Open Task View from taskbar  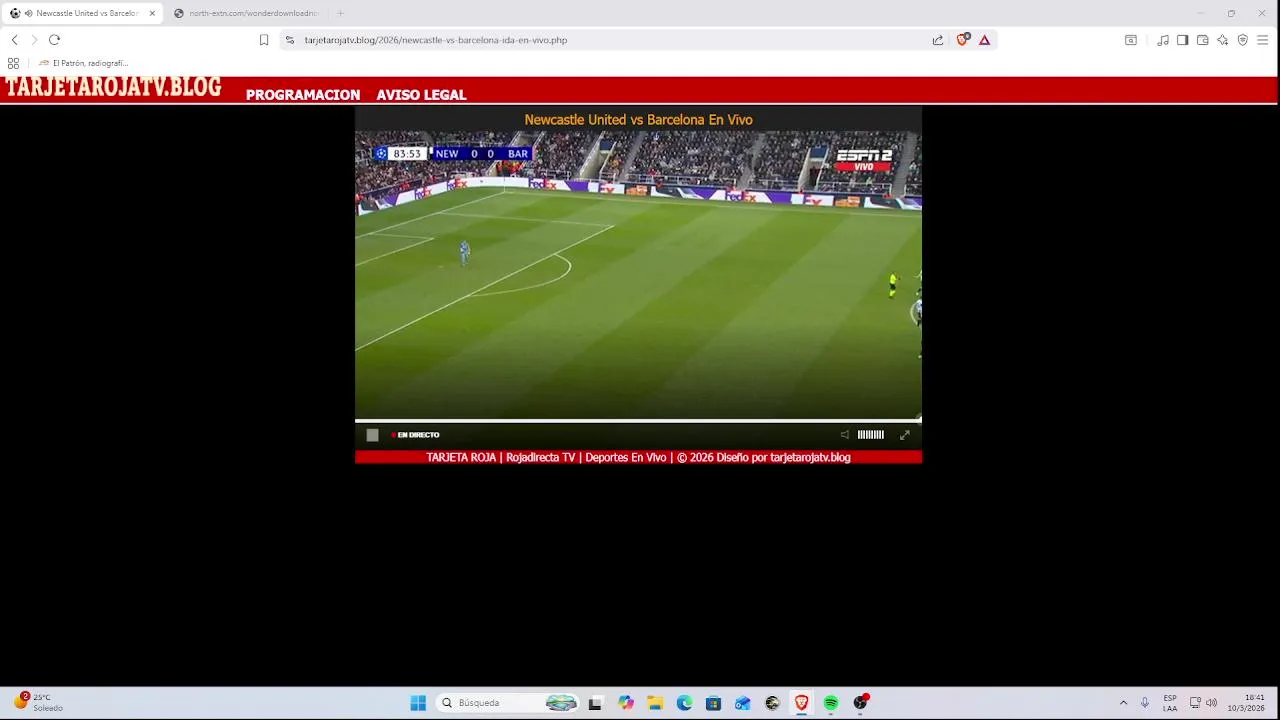click(595, 703)
